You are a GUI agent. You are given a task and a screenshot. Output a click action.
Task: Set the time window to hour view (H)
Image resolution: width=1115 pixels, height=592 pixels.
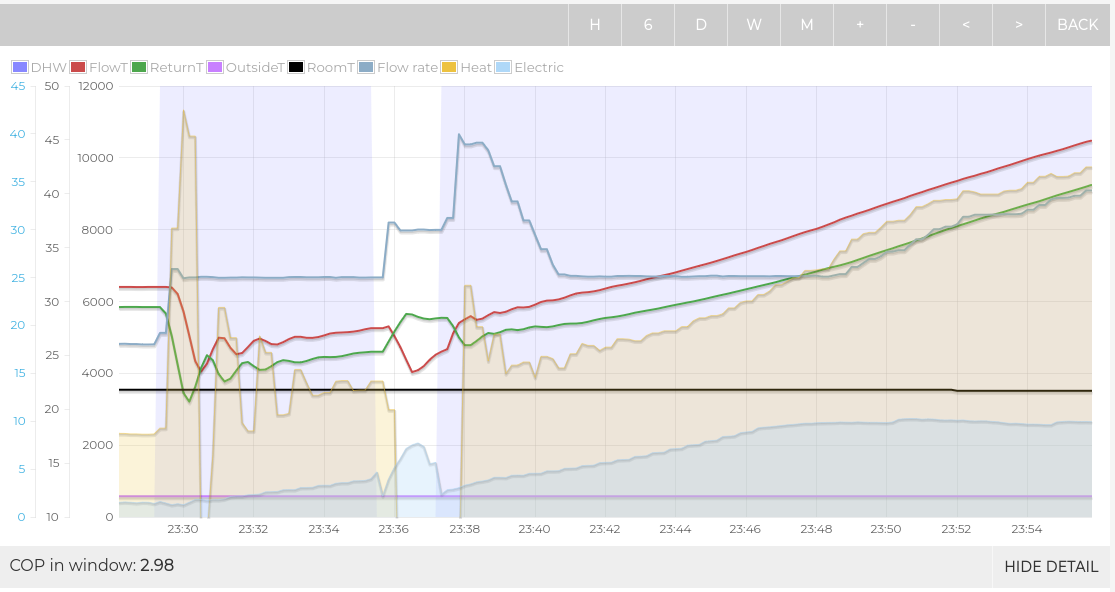coord(595,25)
